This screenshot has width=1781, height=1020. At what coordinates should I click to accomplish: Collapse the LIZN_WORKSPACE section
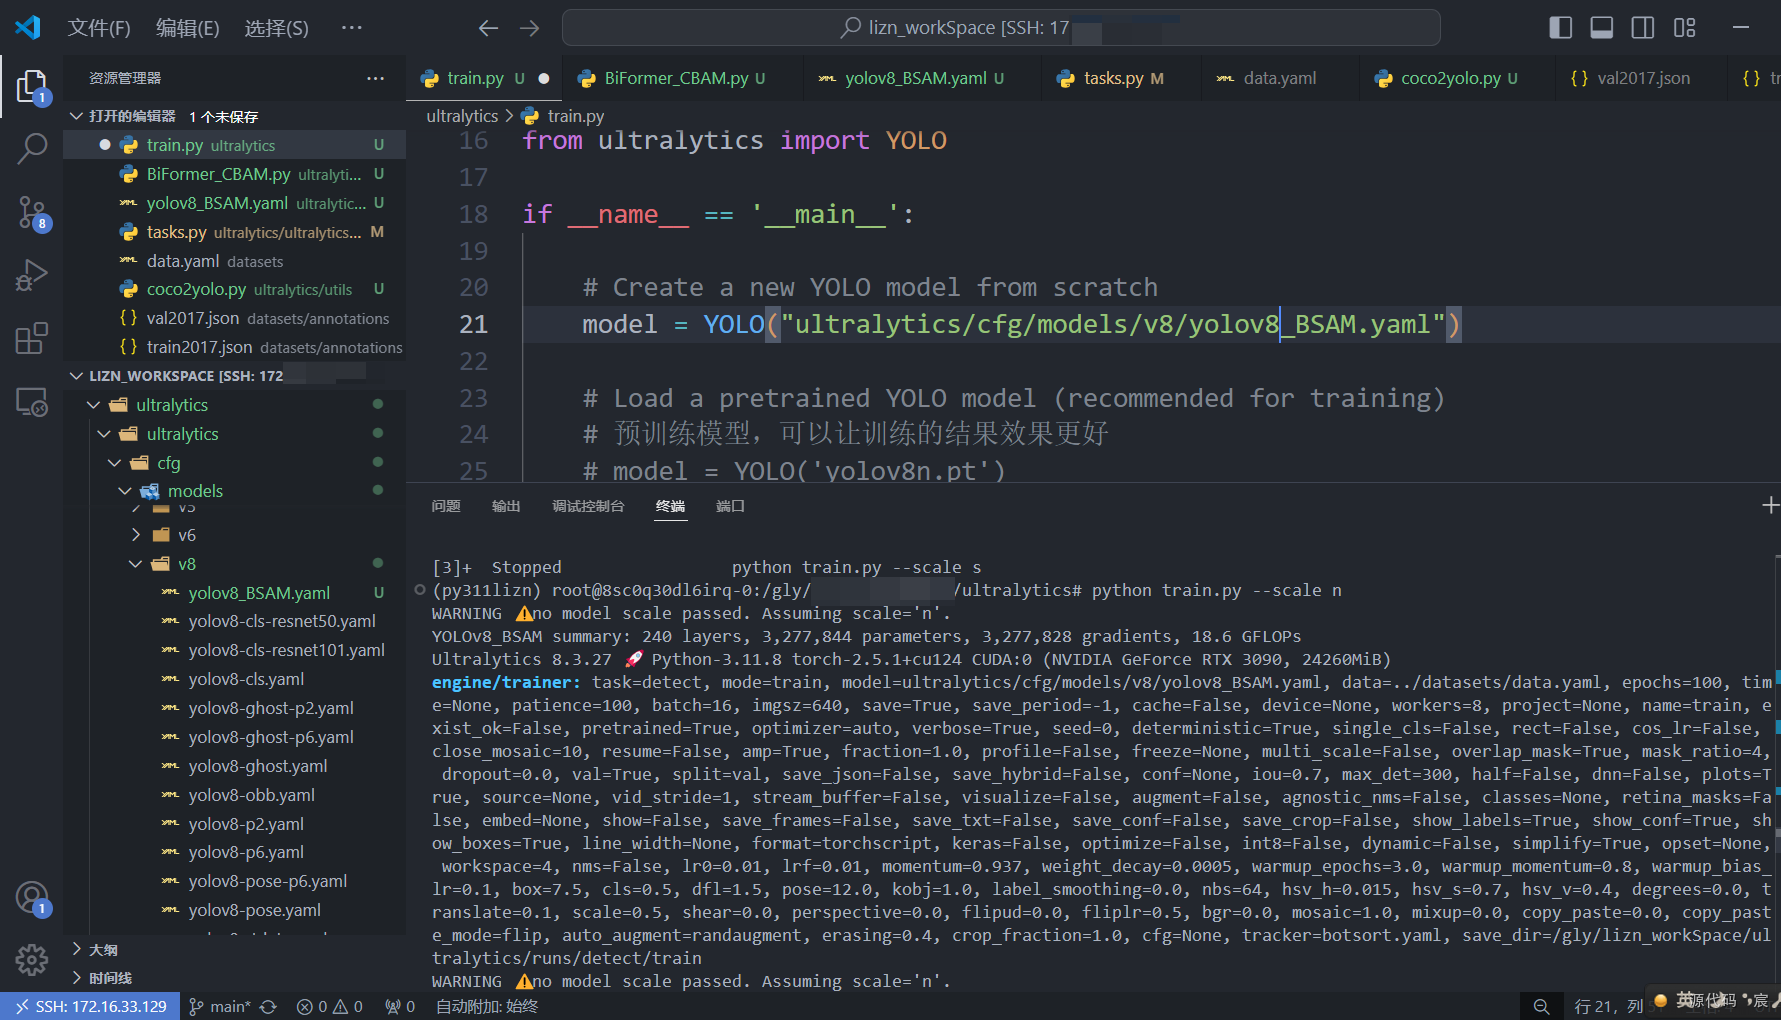[x=76, y=376]
